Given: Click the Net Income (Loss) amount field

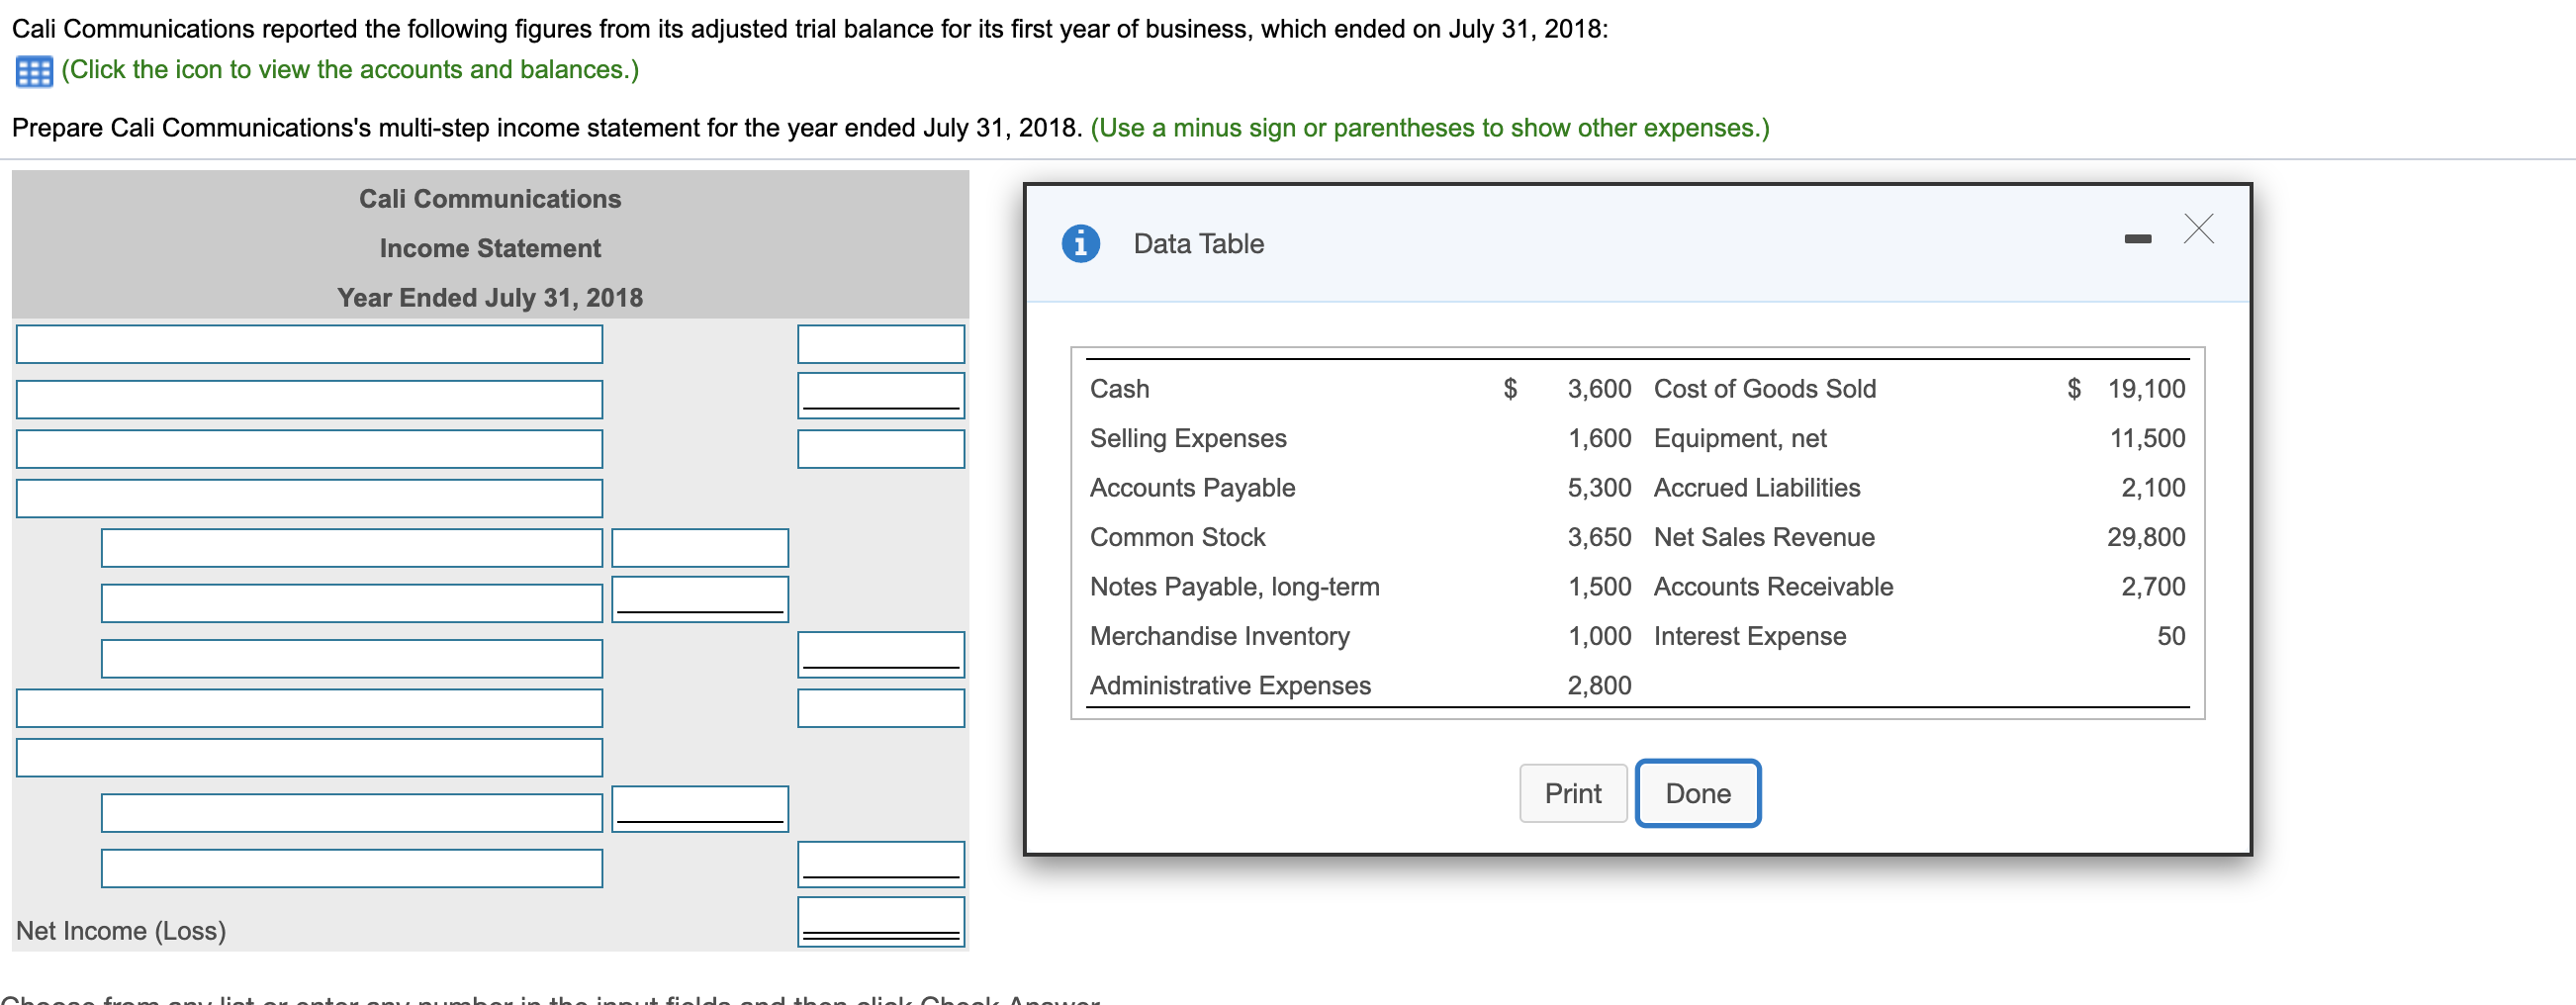Looking at the screenshot, I should [880, 921].
